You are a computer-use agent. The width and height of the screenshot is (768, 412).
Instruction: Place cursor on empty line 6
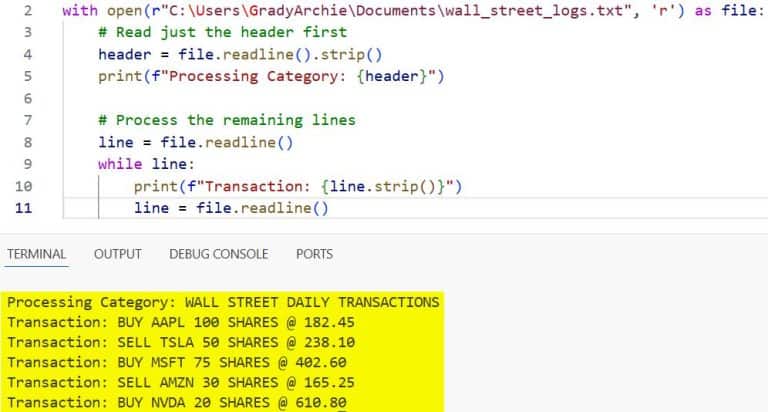(300, 98)
